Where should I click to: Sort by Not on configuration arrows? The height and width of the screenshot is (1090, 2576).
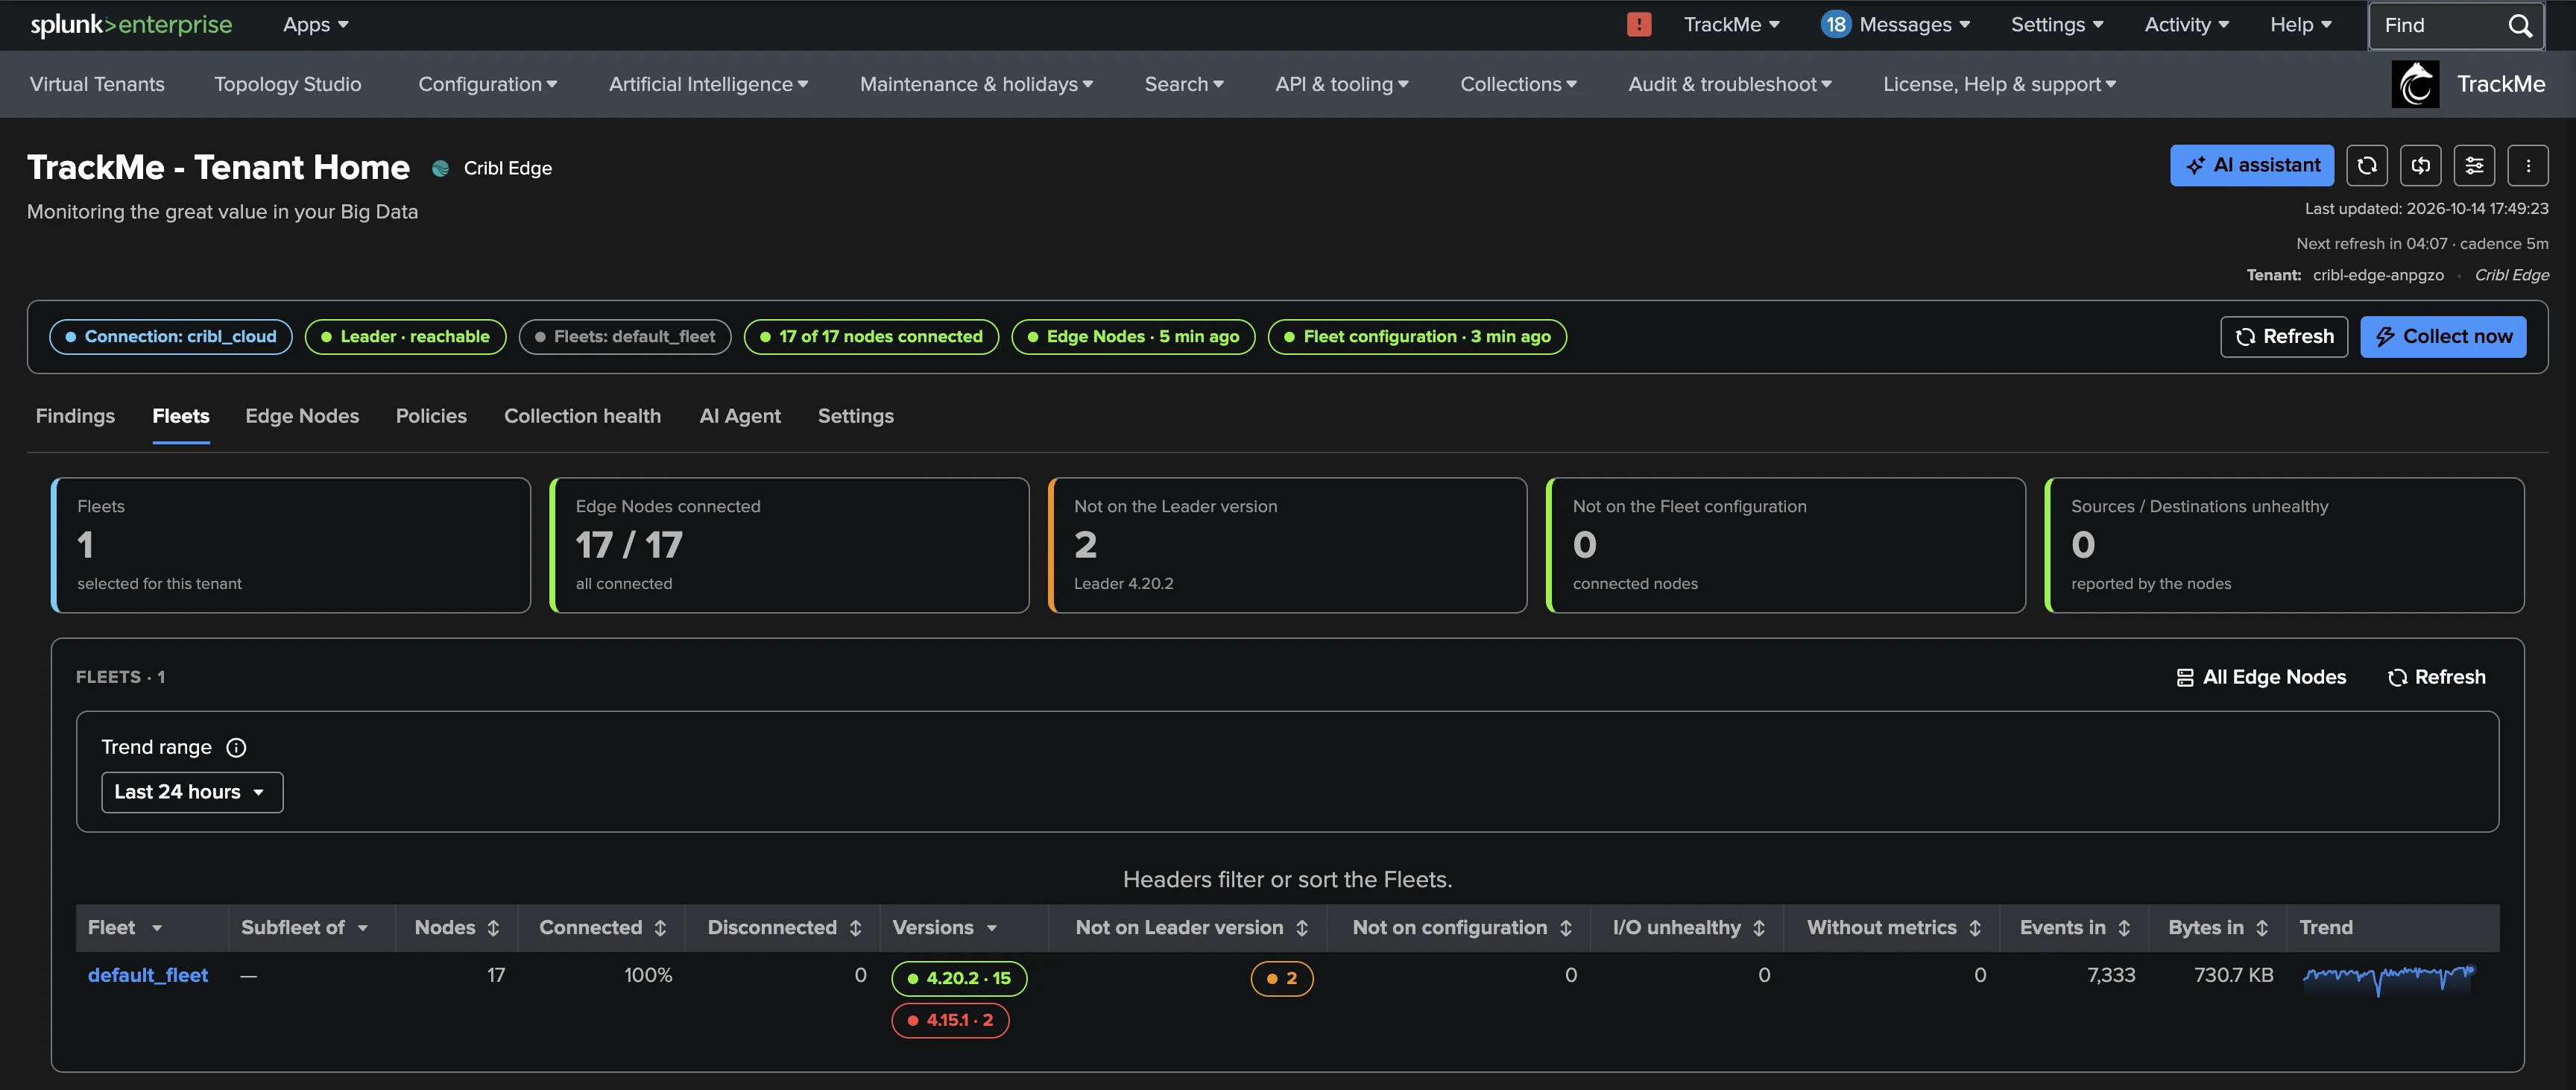pos(1566,928)
